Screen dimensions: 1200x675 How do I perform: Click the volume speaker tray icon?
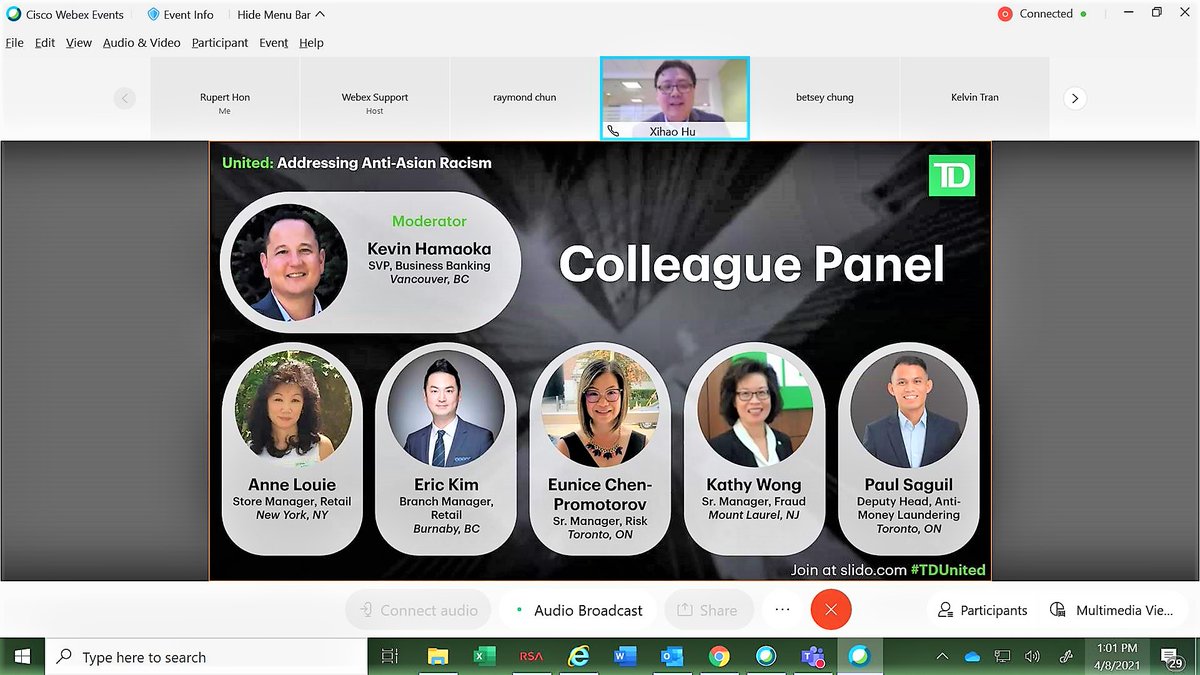[x=1032, y=657]
